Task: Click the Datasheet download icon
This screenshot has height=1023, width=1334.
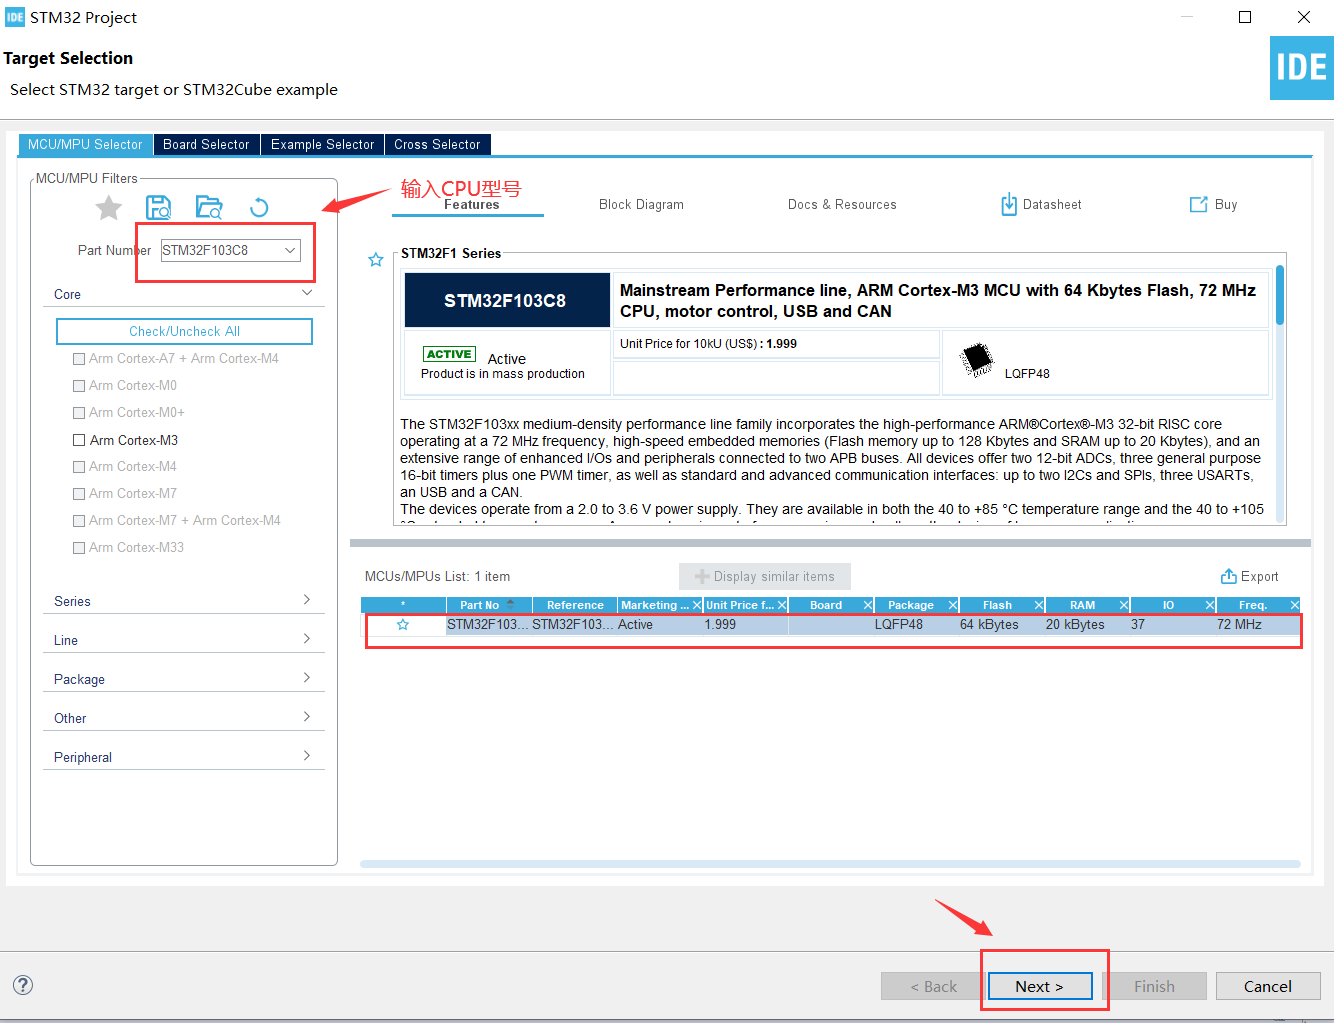Action: click(x=1009, y=204)
